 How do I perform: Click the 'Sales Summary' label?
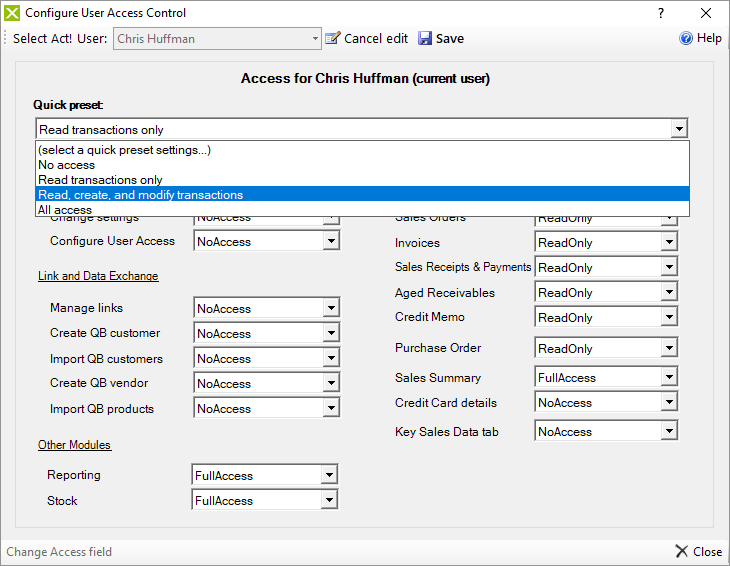(438, 377)
